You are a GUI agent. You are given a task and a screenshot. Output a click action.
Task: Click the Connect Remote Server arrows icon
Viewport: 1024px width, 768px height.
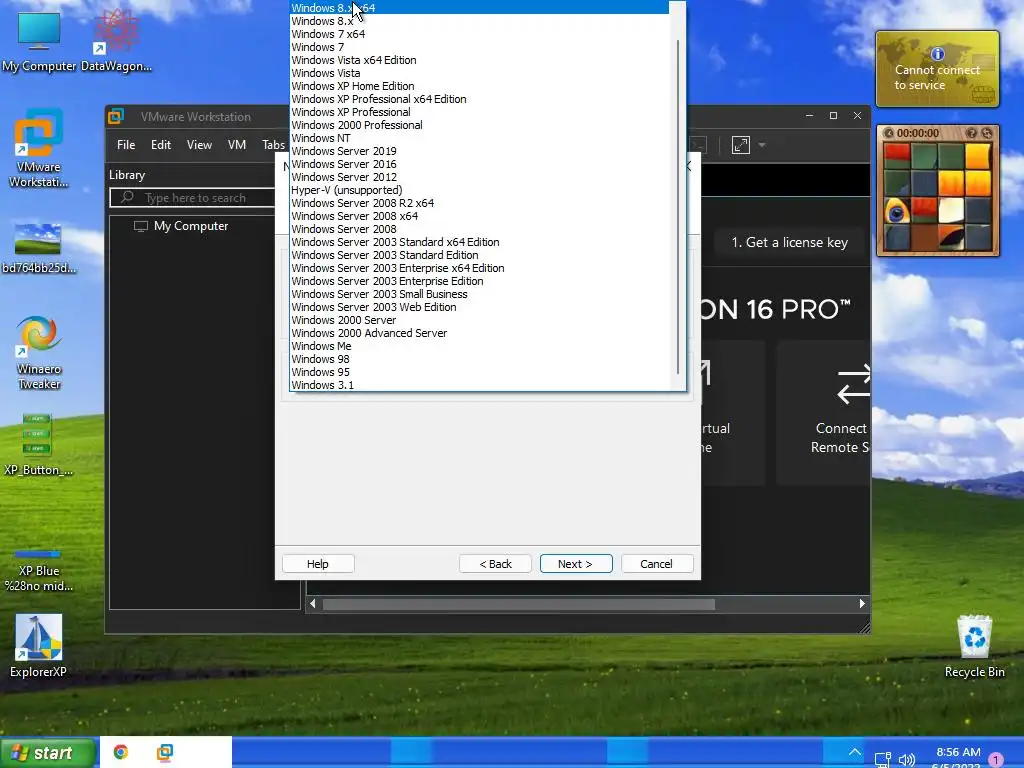coord(854,384)
